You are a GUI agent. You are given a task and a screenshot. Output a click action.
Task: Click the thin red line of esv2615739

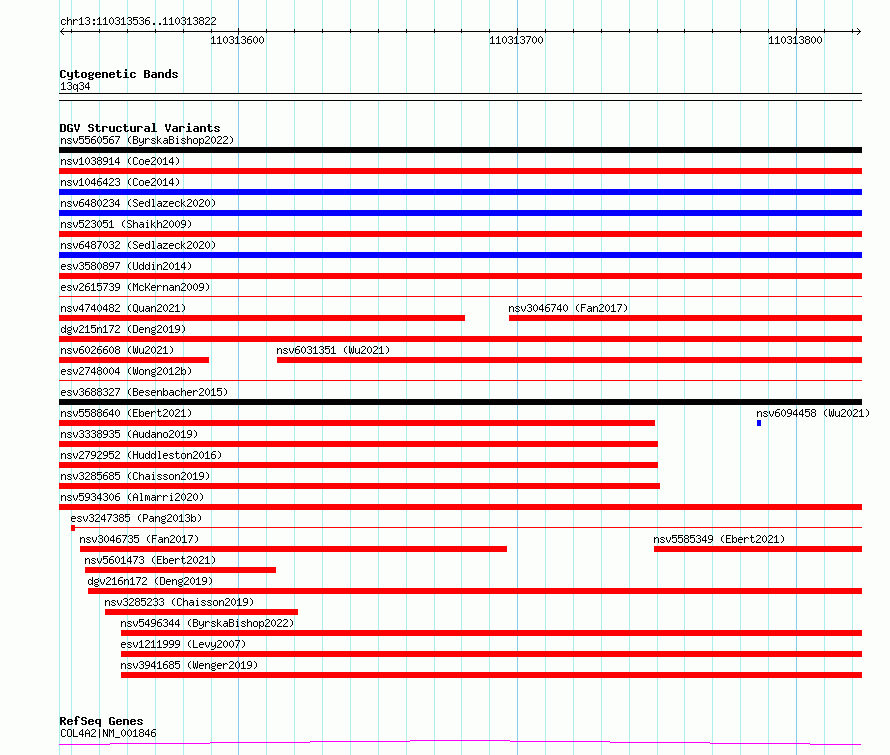[460, 296]
